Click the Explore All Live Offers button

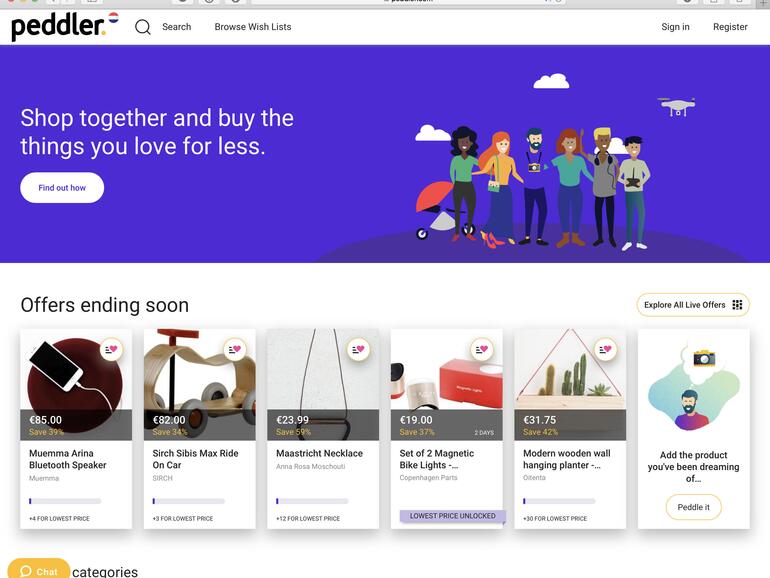point(685,305)
